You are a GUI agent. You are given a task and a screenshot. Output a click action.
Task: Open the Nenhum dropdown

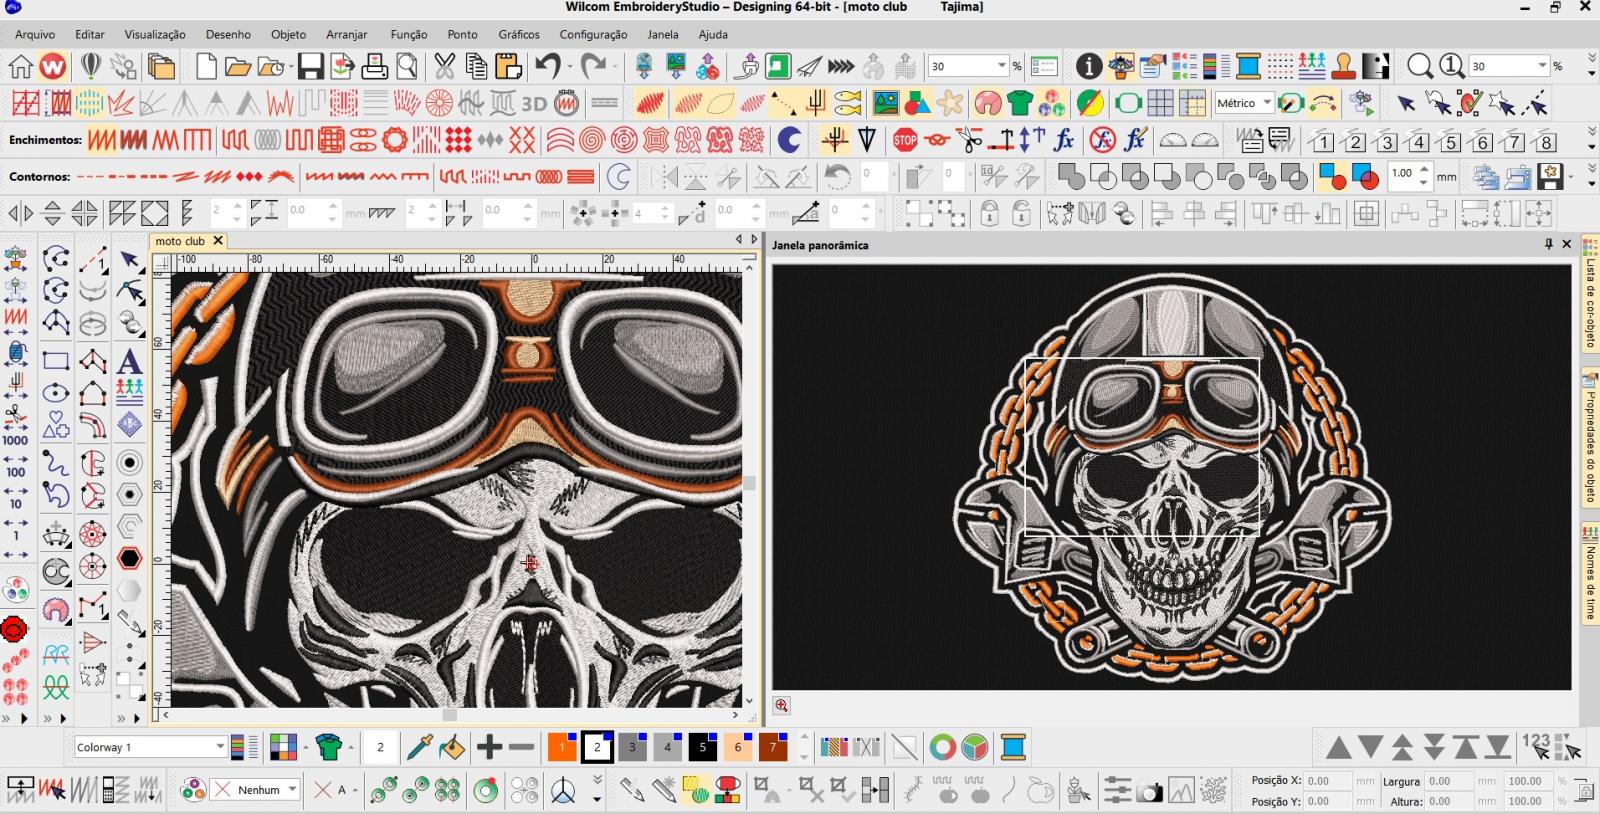click(292, 790)
